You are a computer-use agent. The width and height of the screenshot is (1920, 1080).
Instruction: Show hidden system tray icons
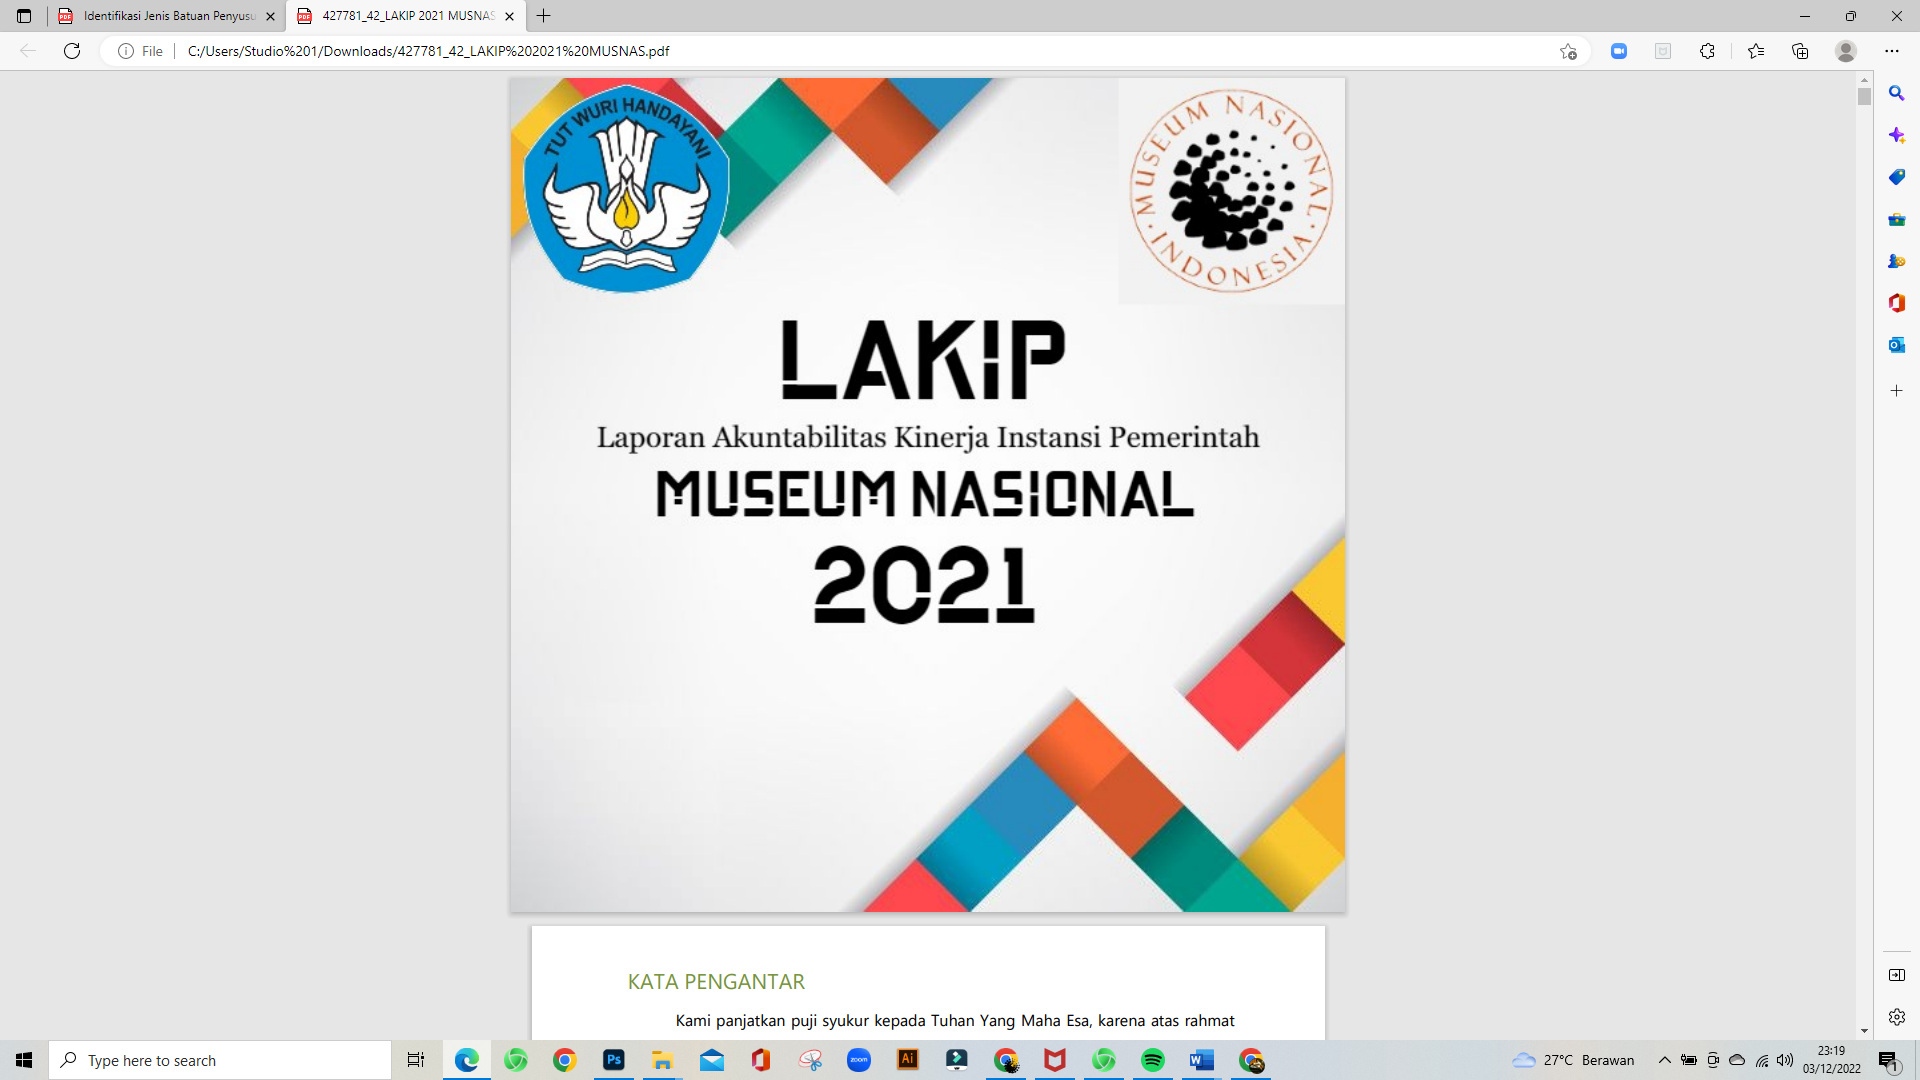(x=1665, y=1060)
